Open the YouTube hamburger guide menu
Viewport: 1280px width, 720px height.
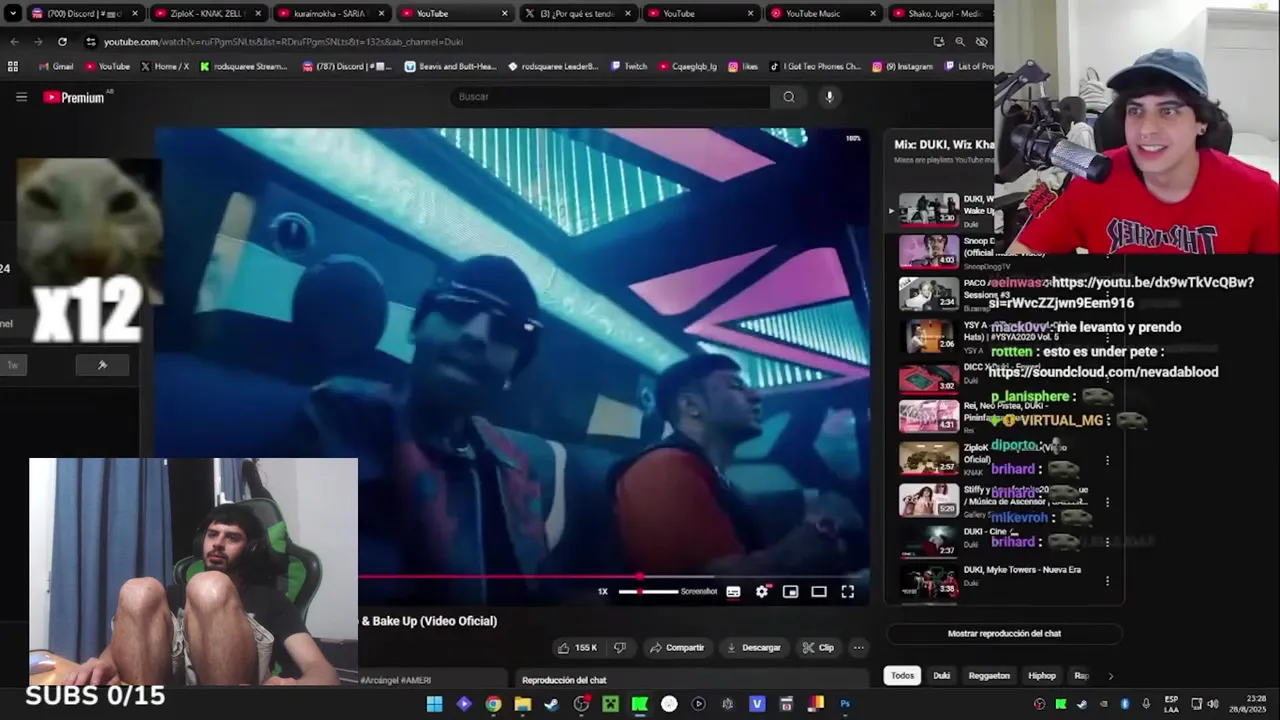(21, 97)
